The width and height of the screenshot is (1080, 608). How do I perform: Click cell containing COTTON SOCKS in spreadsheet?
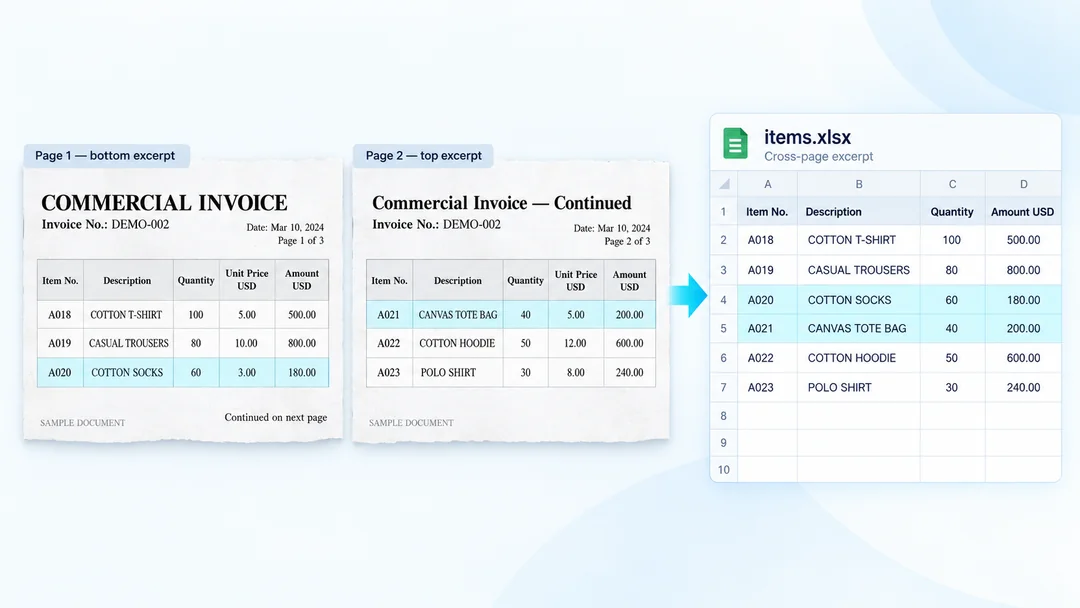tap(858, 300)
